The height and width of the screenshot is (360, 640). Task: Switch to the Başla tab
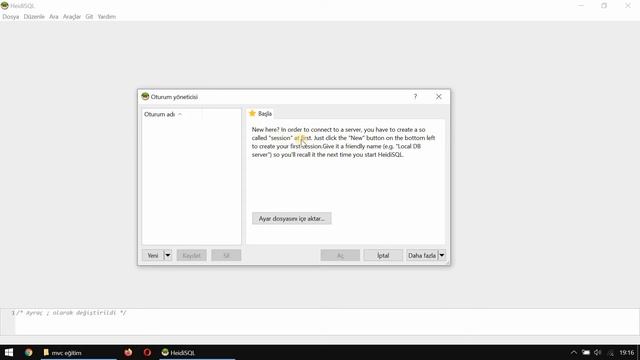pos(260,113)
